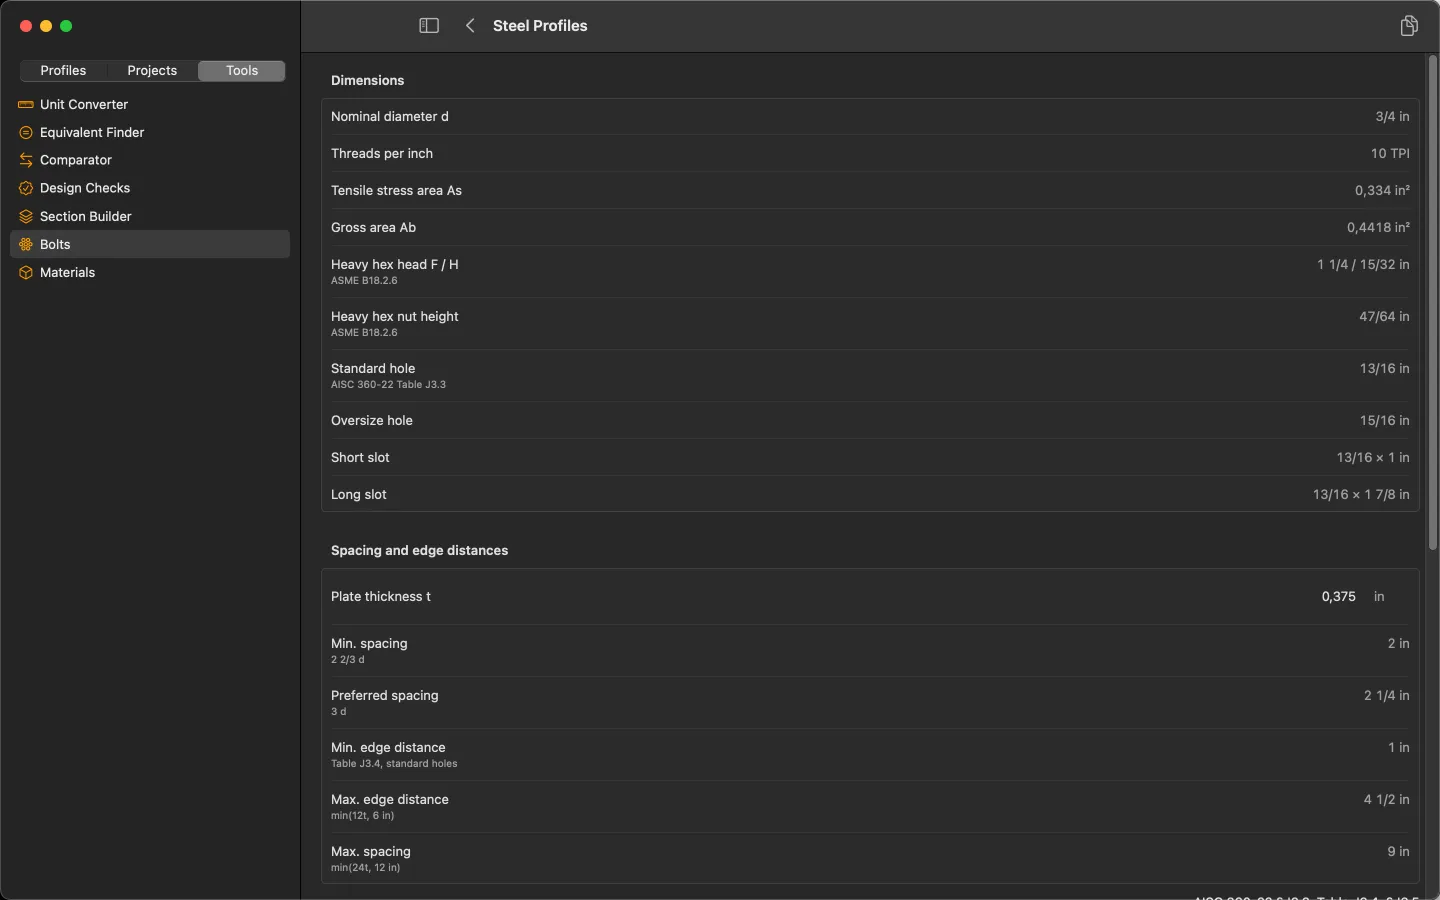Screen dimensions: 1440x900
Task: Click the Steel Profiles window title
Action: [x=540, y=26]
